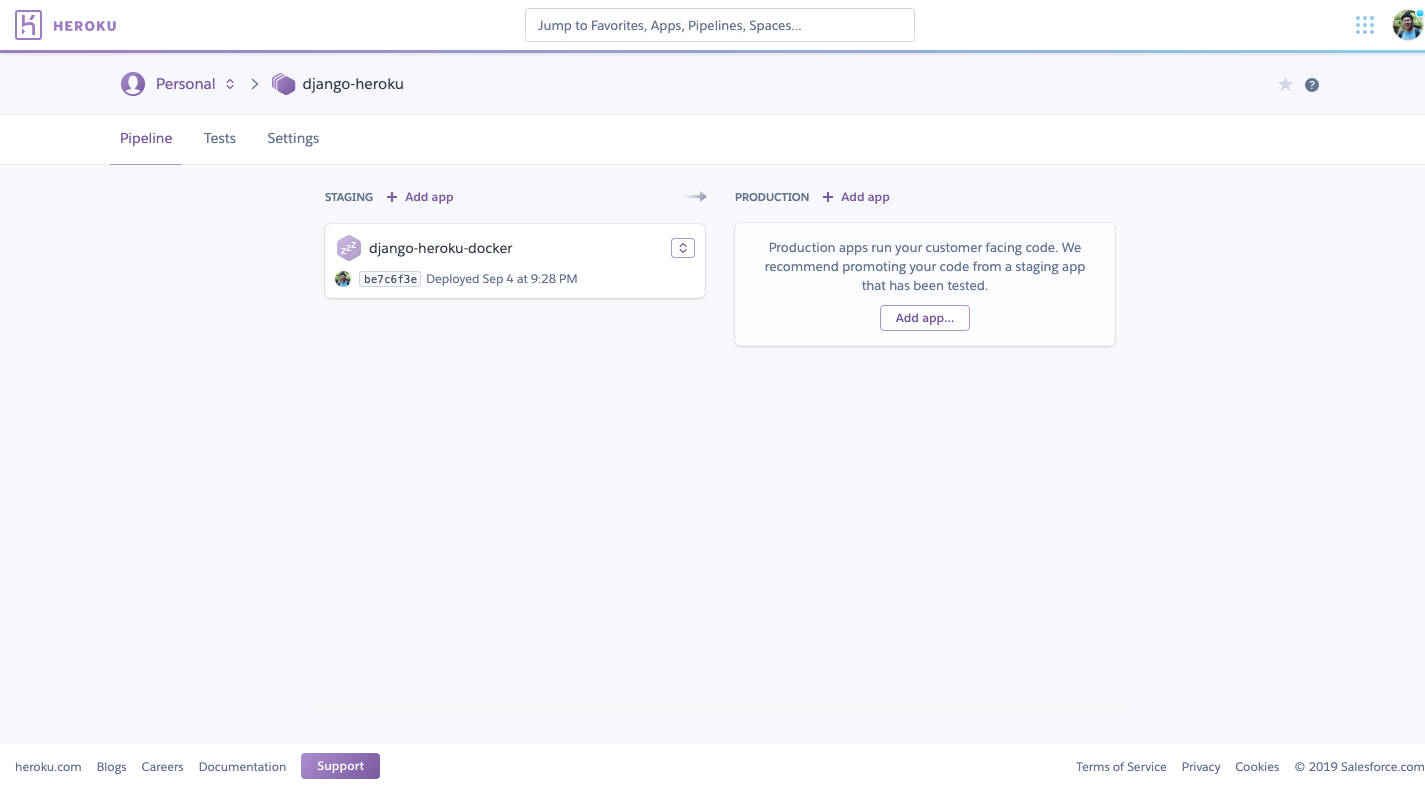Click the purple Support button
The image size is (1425, 789).
pos(340,766)
